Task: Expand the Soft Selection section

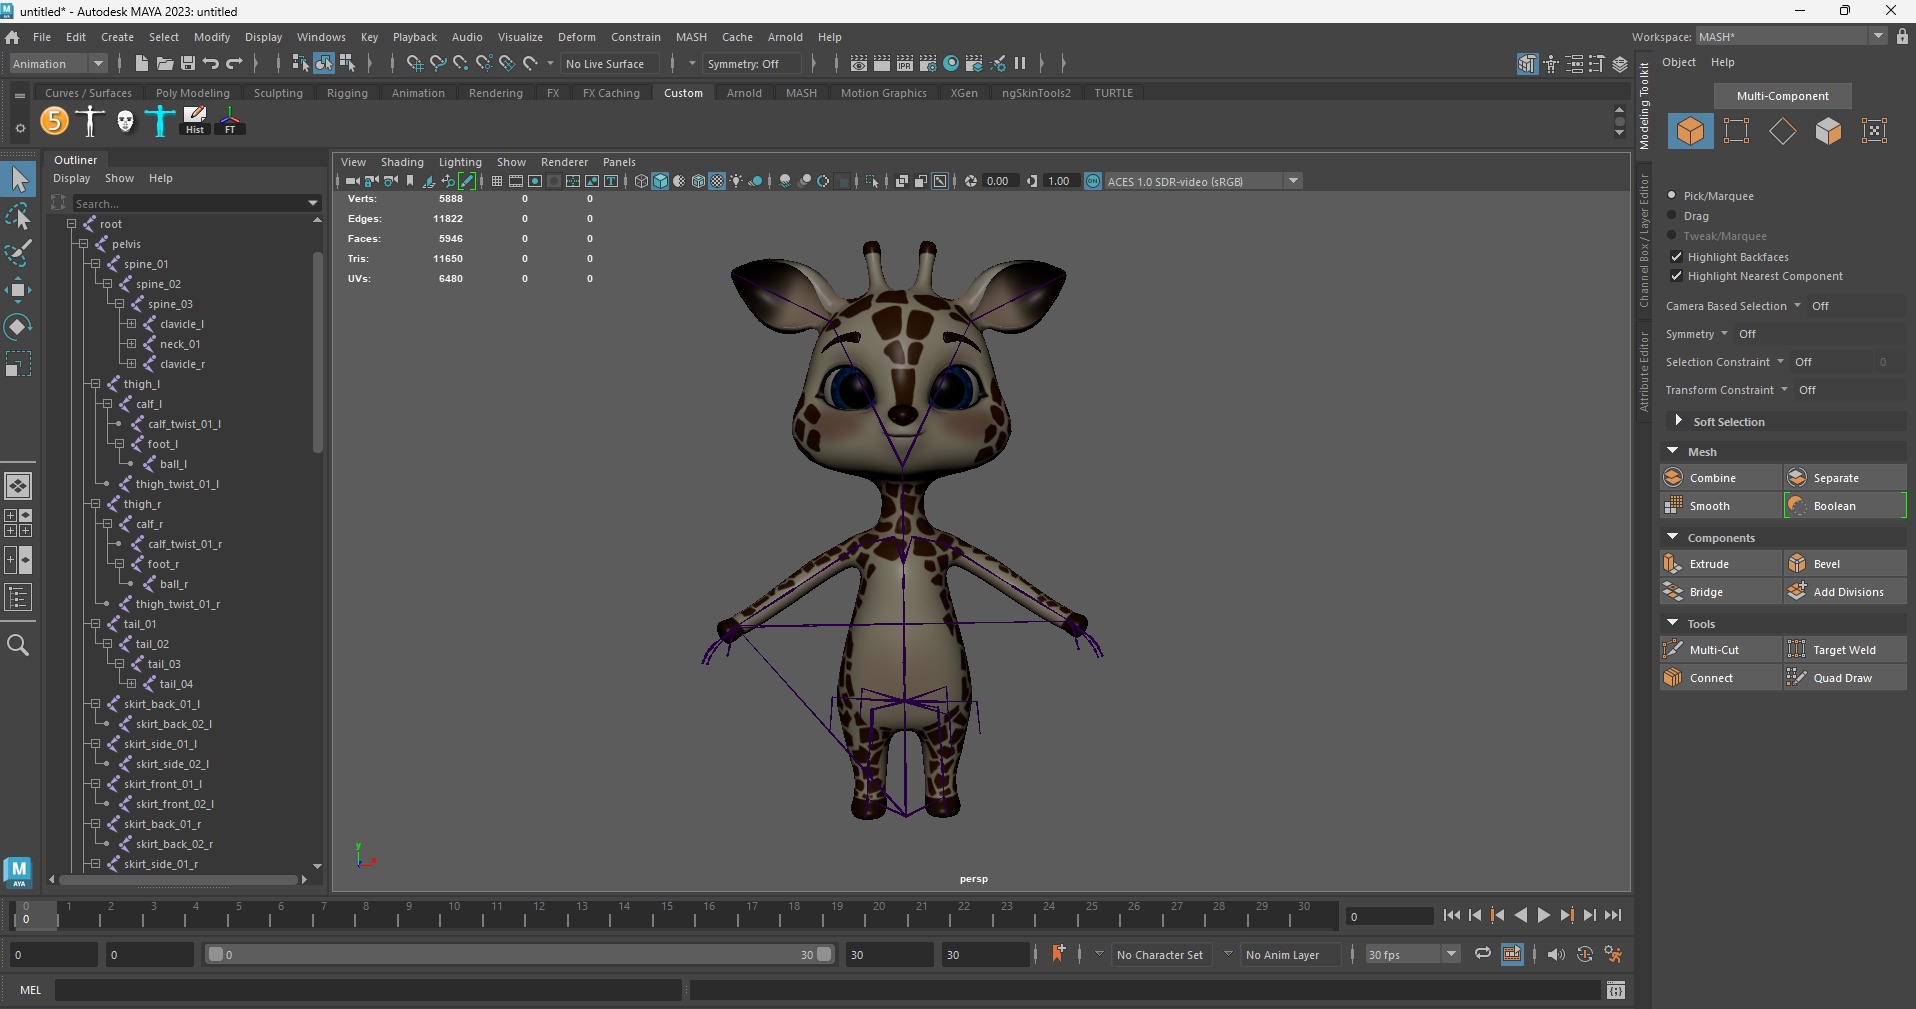Action: coord(1678,421)
